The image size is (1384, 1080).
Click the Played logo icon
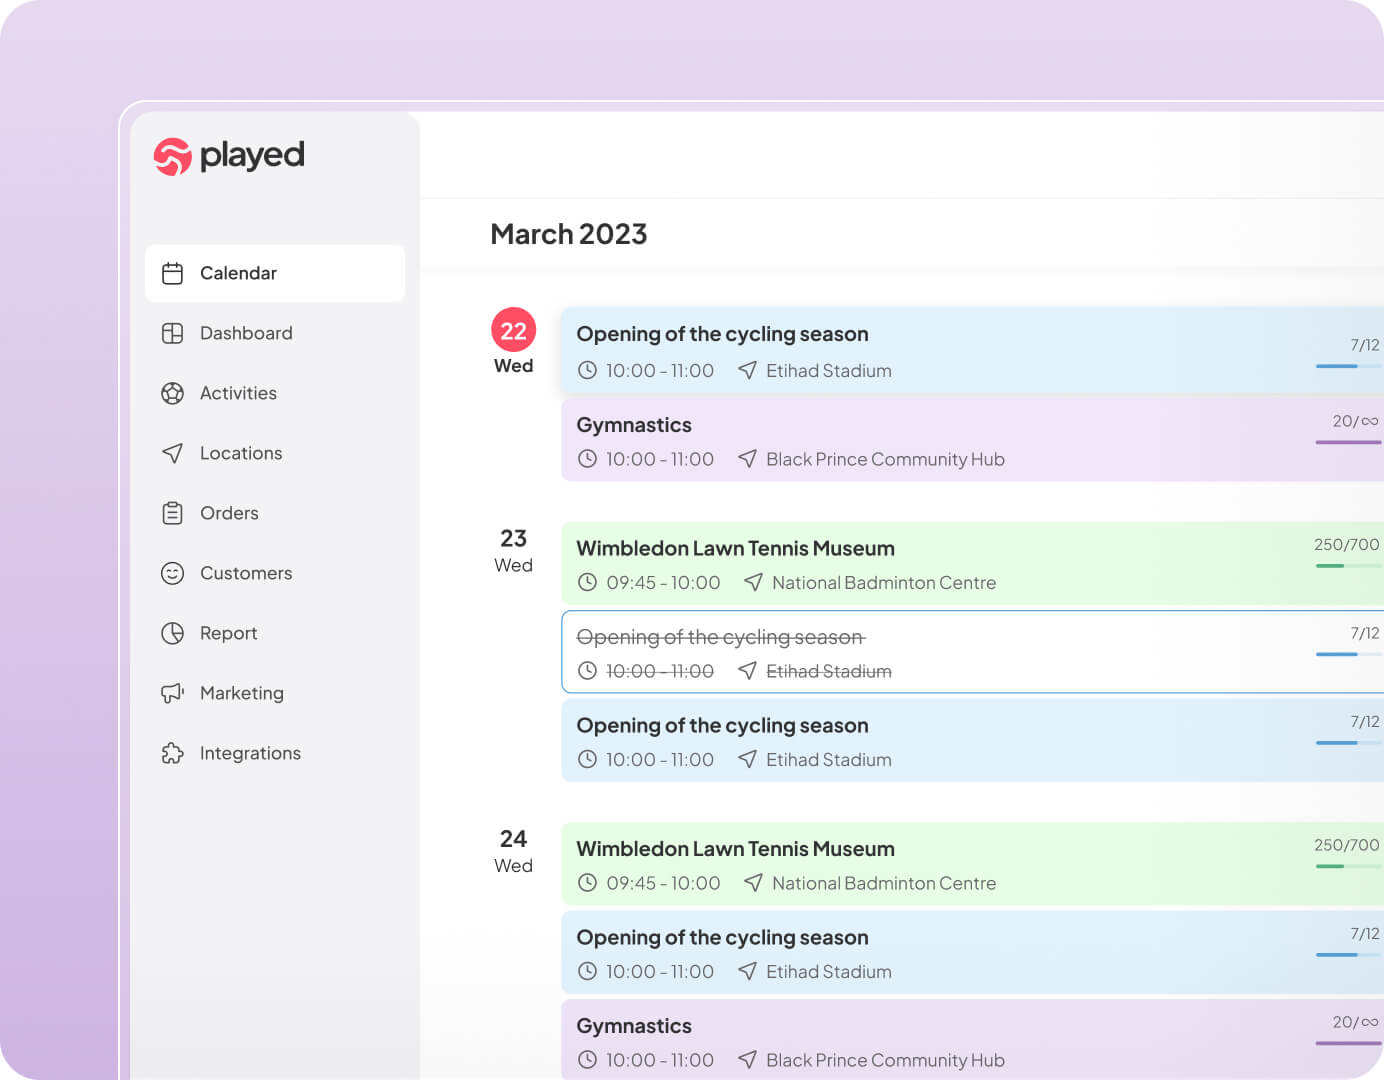[172, 156]
